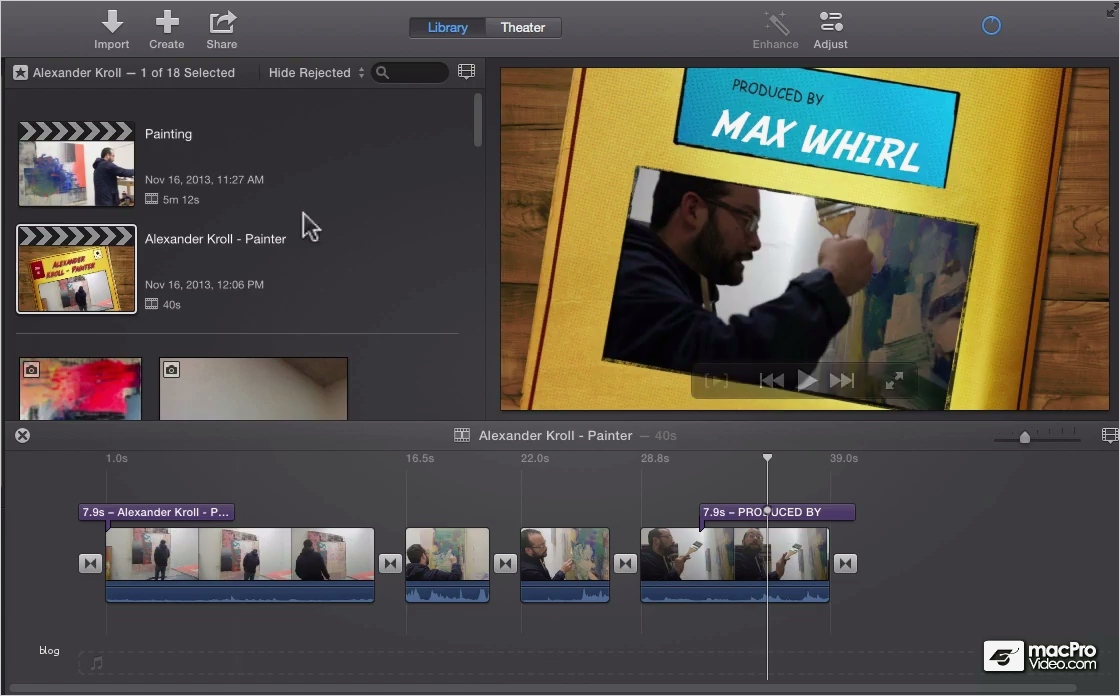This screenshot has width=1120, height=696.
Task: Select the Library tab
Action: (x=447, y=27)
